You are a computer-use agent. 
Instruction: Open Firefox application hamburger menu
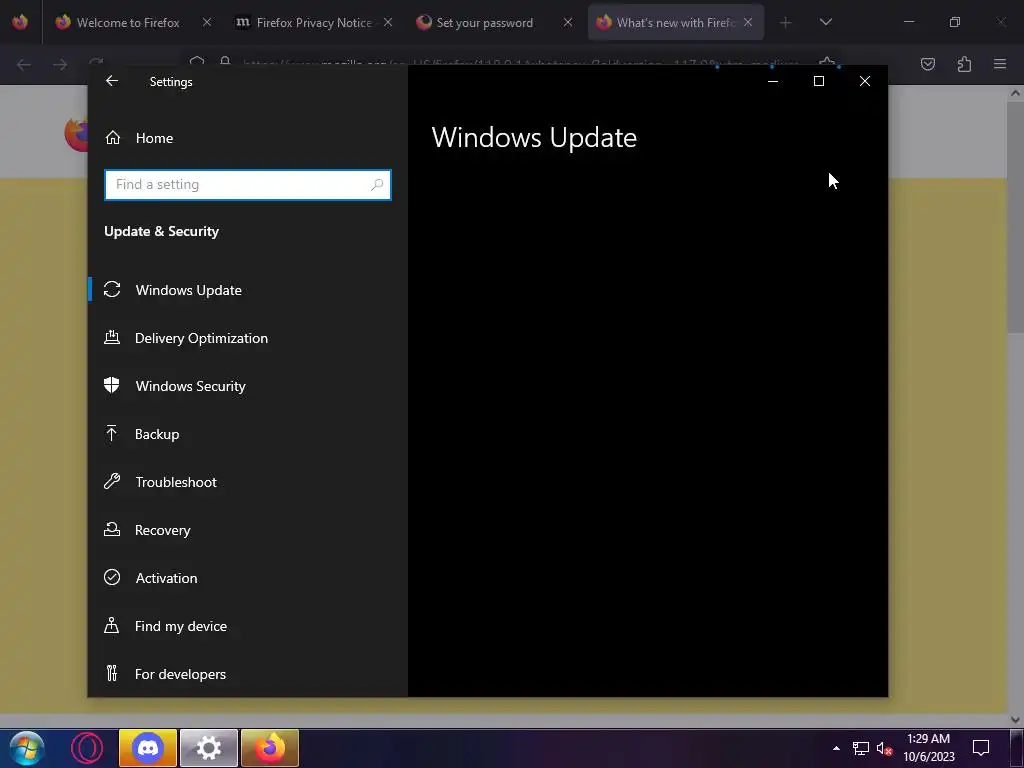(x=1000, y=64)
